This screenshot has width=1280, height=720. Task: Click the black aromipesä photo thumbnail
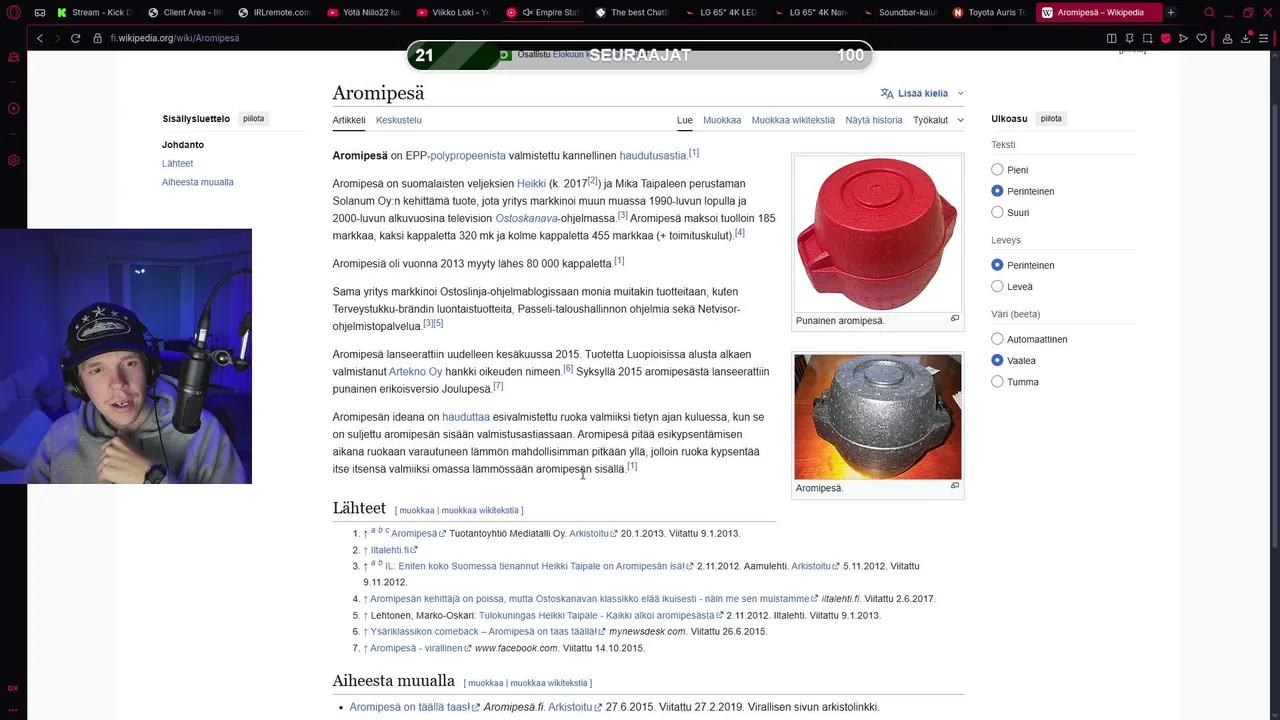877,416
